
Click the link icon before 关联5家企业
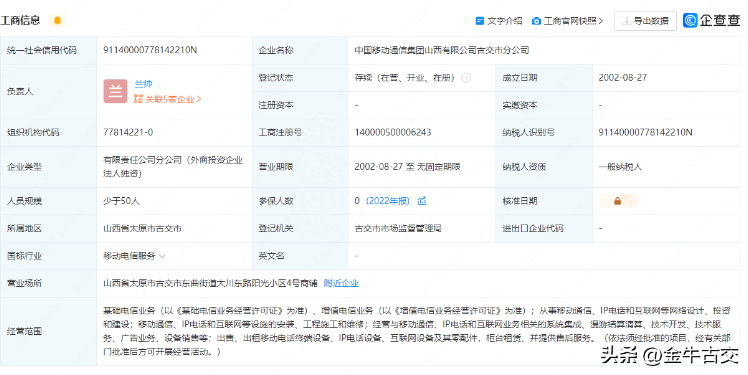click(x=138, y=99)
